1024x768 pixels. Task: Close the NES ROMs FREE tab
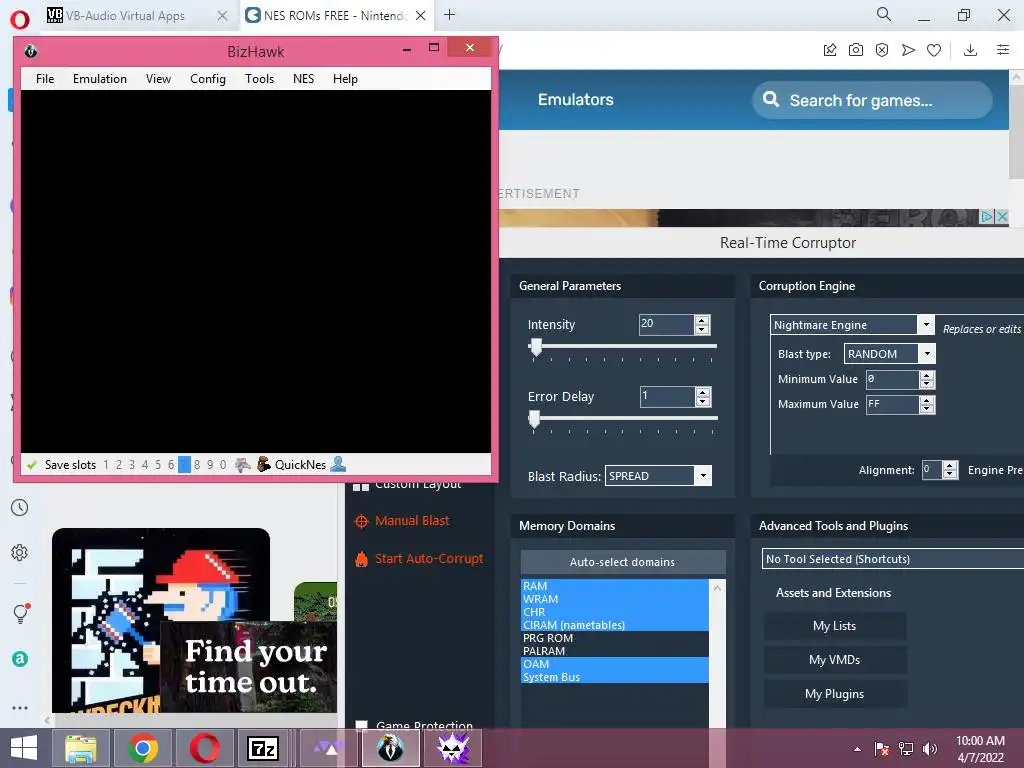pos(421,16)
